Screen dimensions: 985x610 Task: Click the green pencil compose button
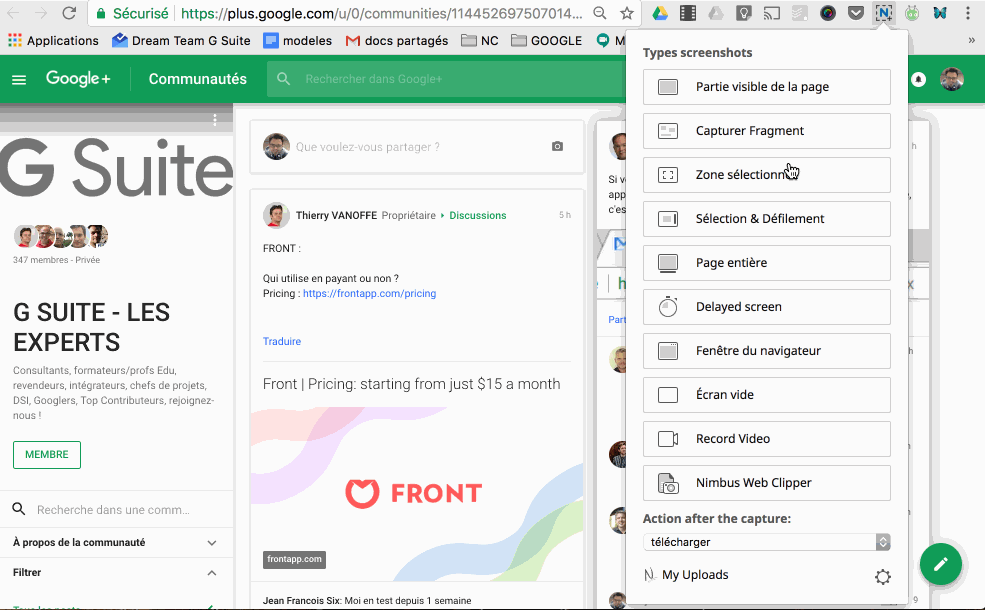pos(940,564)
